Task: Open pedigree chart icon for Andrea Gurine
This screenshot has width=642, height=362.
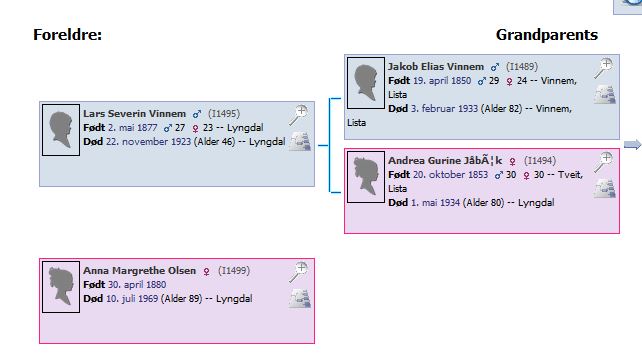Action: tap(605, 188)
